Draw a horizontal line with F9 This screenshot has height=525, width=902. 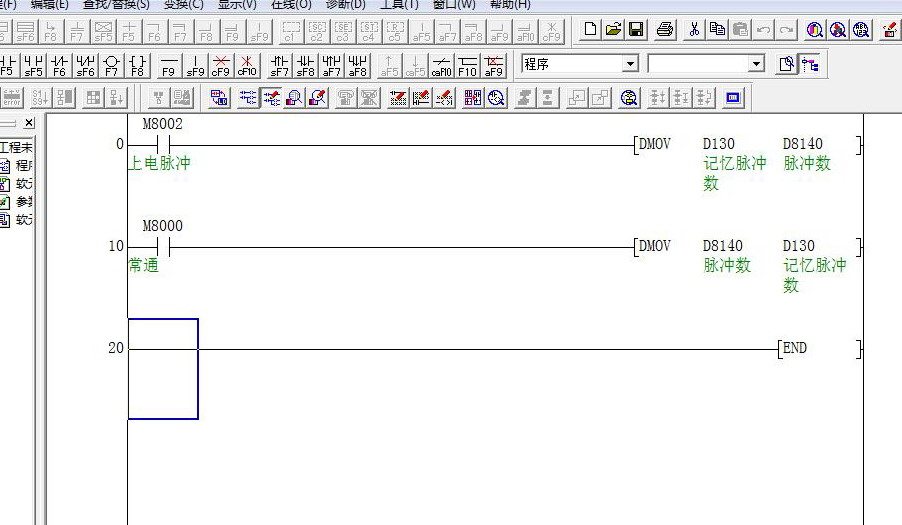coord(169,66)
